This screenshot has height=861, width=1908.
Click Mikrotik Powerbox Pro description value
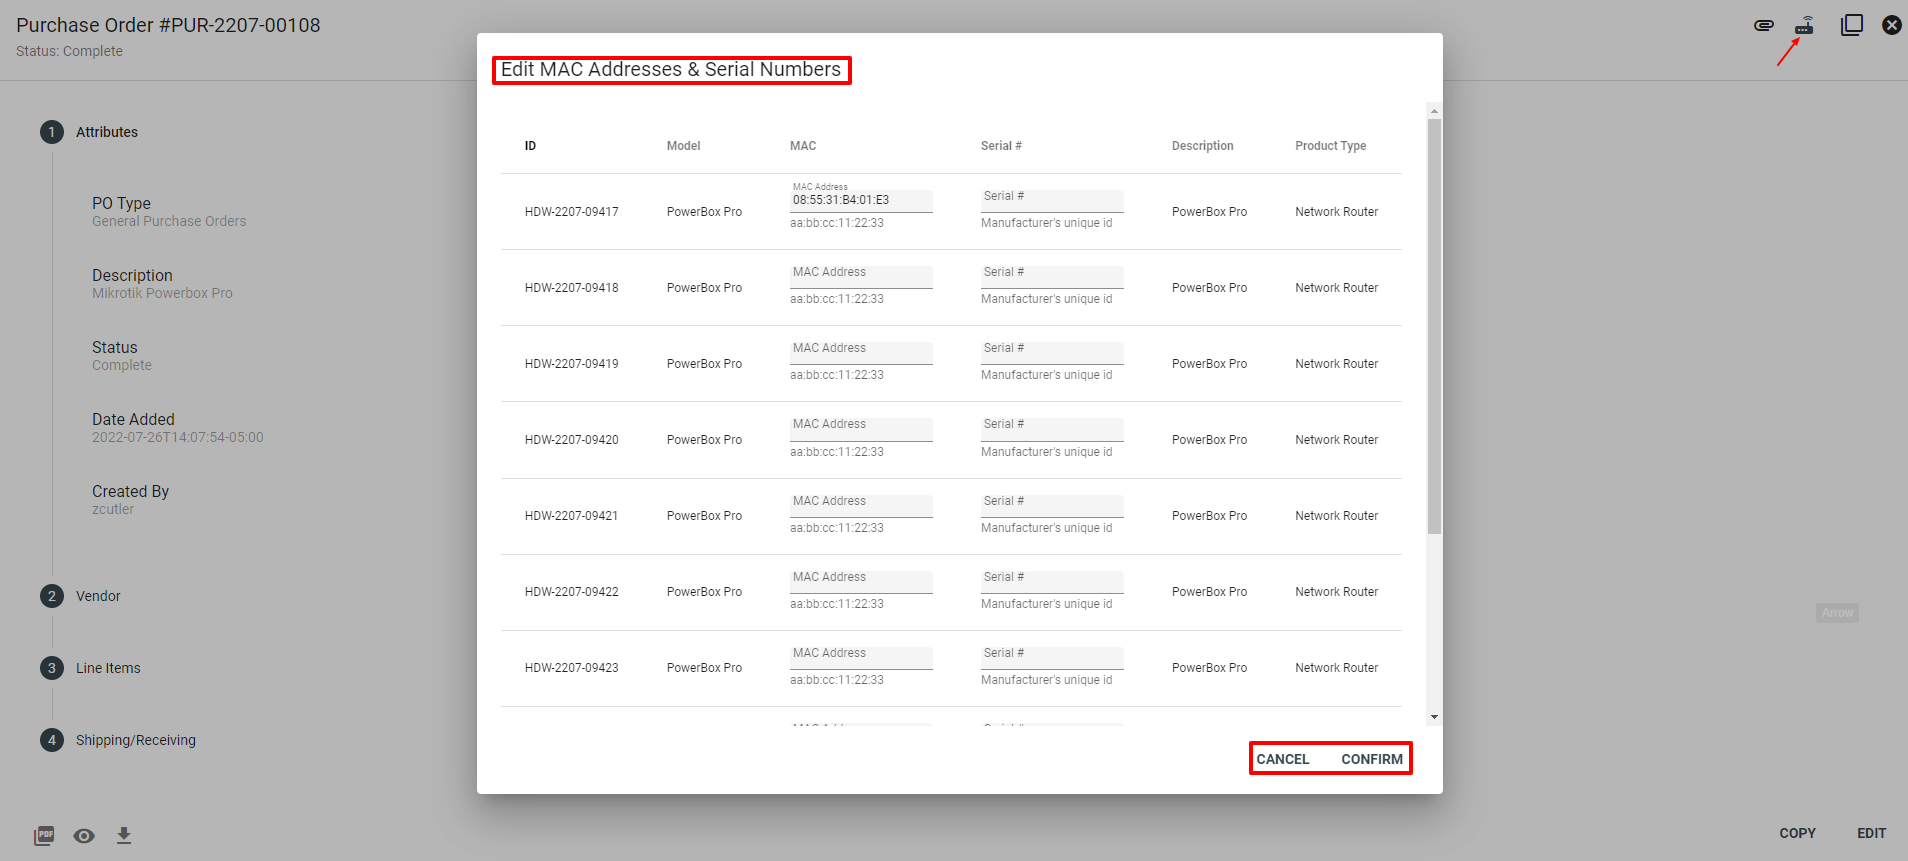tap(162, 293)
